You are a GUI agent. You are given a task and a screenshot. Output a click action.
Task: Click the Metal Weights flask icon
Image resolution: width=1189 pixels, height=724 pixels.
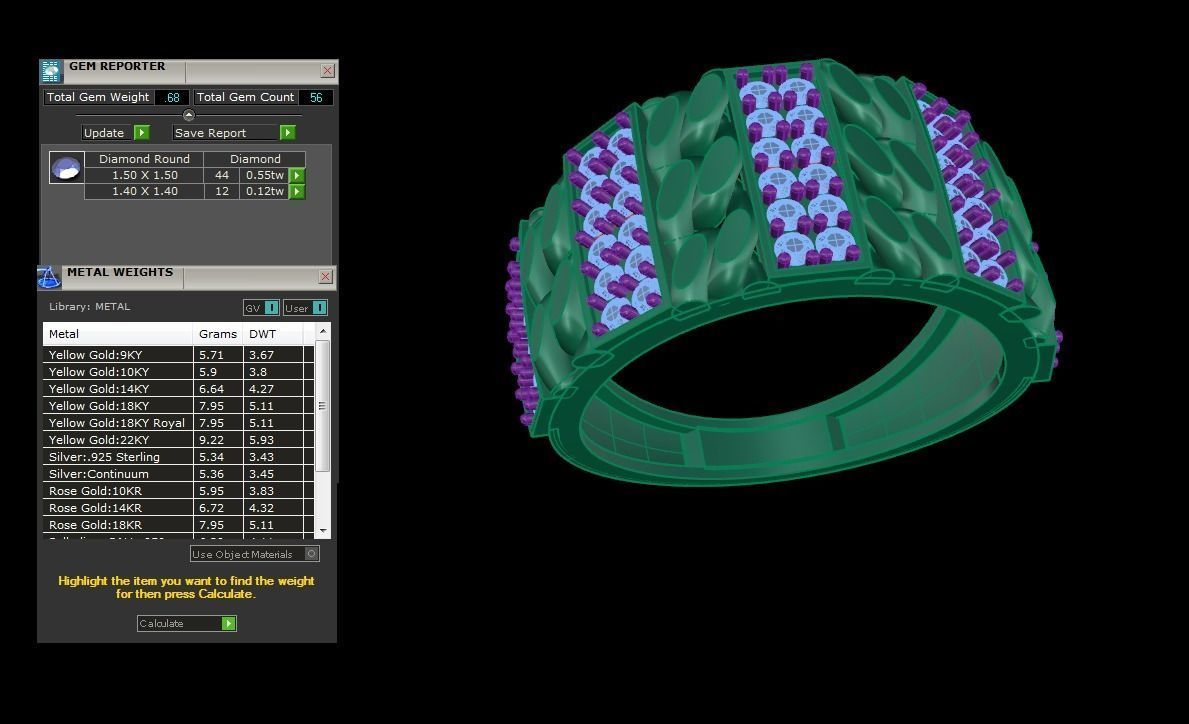(49, 277)
